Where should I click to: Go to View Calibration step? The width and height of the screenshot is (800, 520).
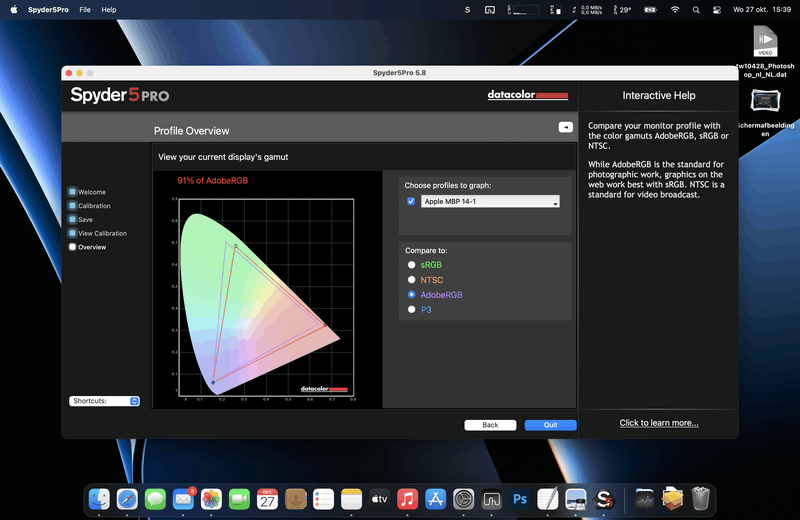[x=98, y=233]
